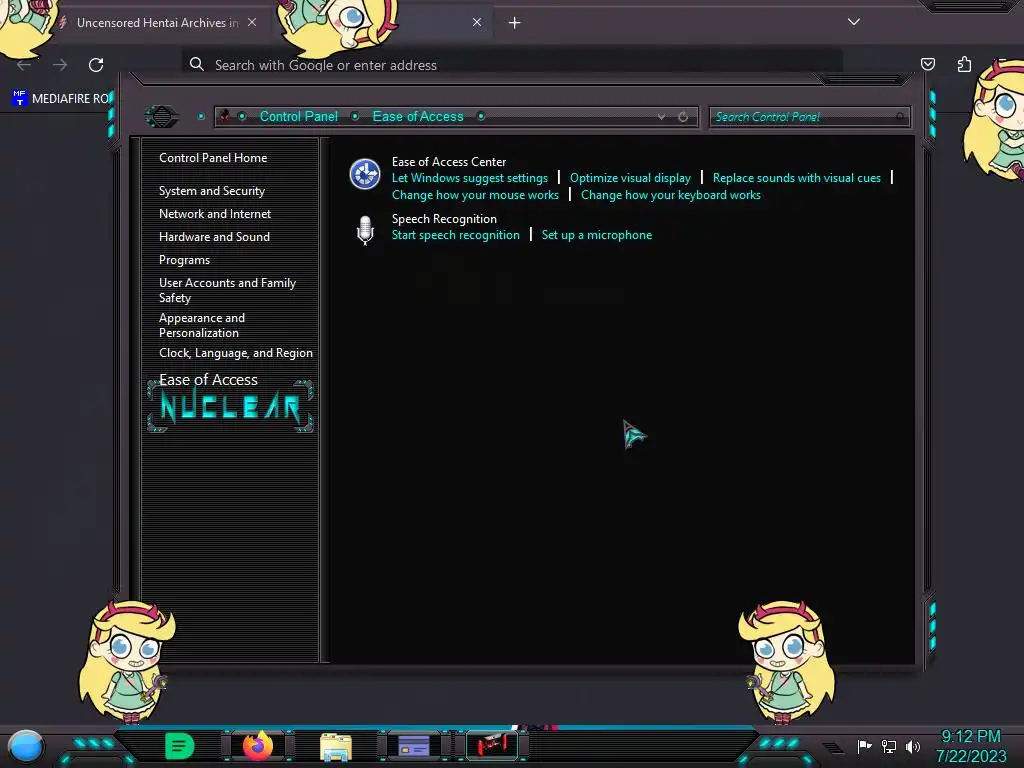Open Firefox list all tabs chevron
1024x768 pixels.
coord(854,22)
